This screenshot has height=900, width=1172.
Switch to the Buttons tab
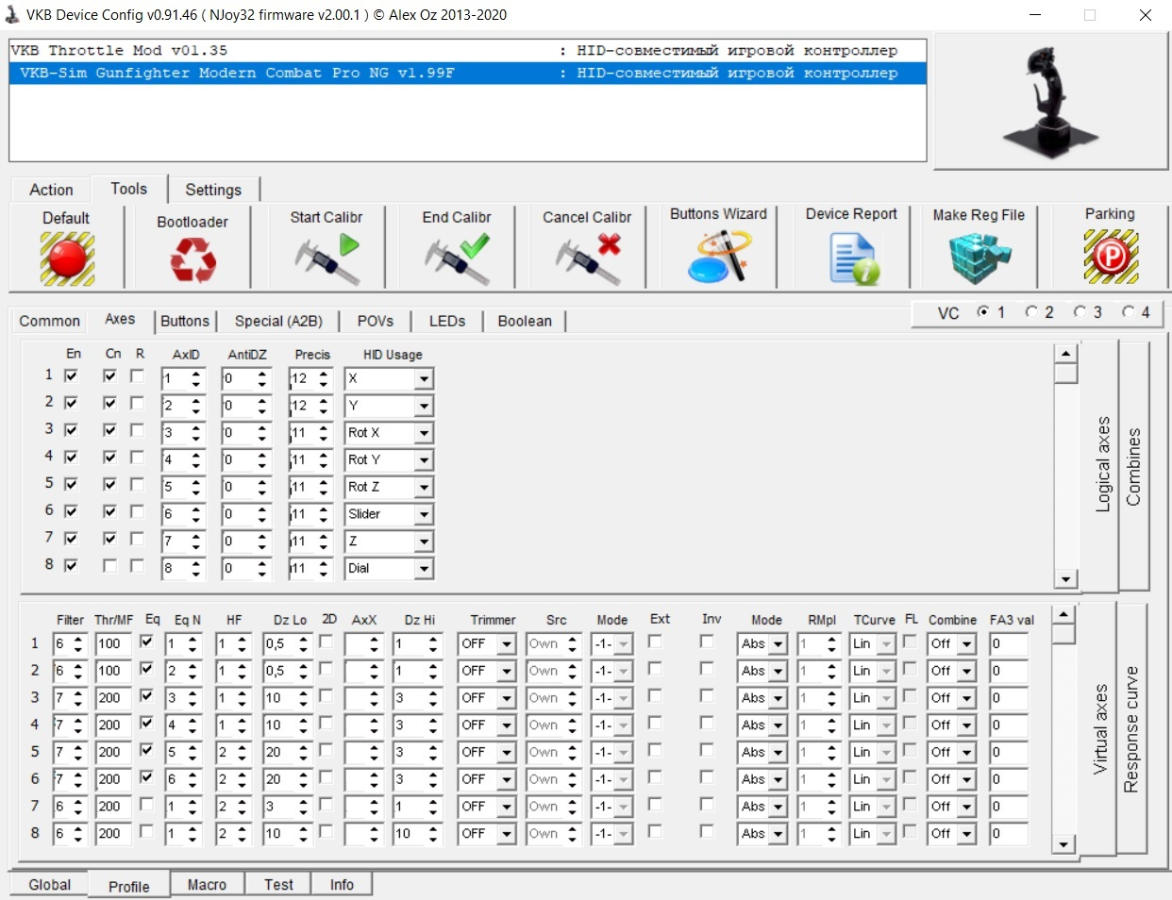185,321
